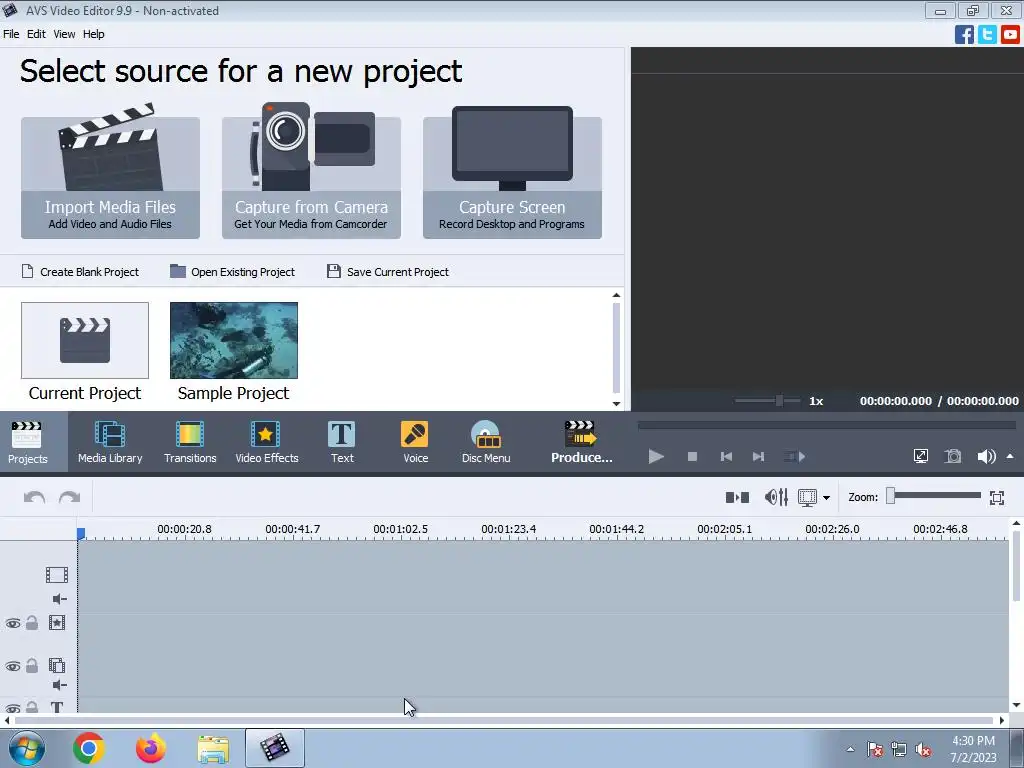Launch Firefox from the taskbar
The image size is (1024, 768).
pyautogui.click(x=151, y=748)
